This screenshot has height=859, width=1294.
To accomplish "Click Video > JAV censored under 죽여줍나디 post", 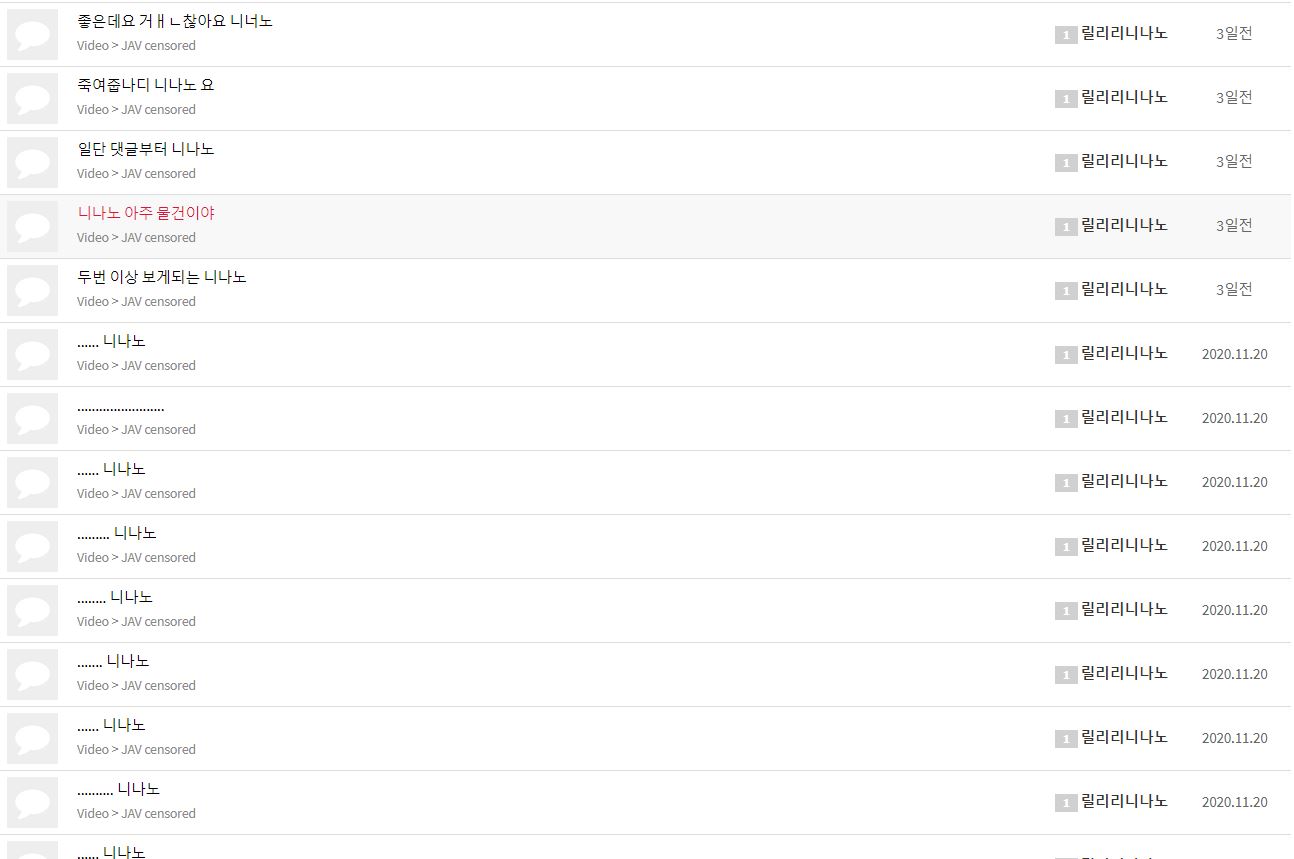I will click(x=136, y=110).
